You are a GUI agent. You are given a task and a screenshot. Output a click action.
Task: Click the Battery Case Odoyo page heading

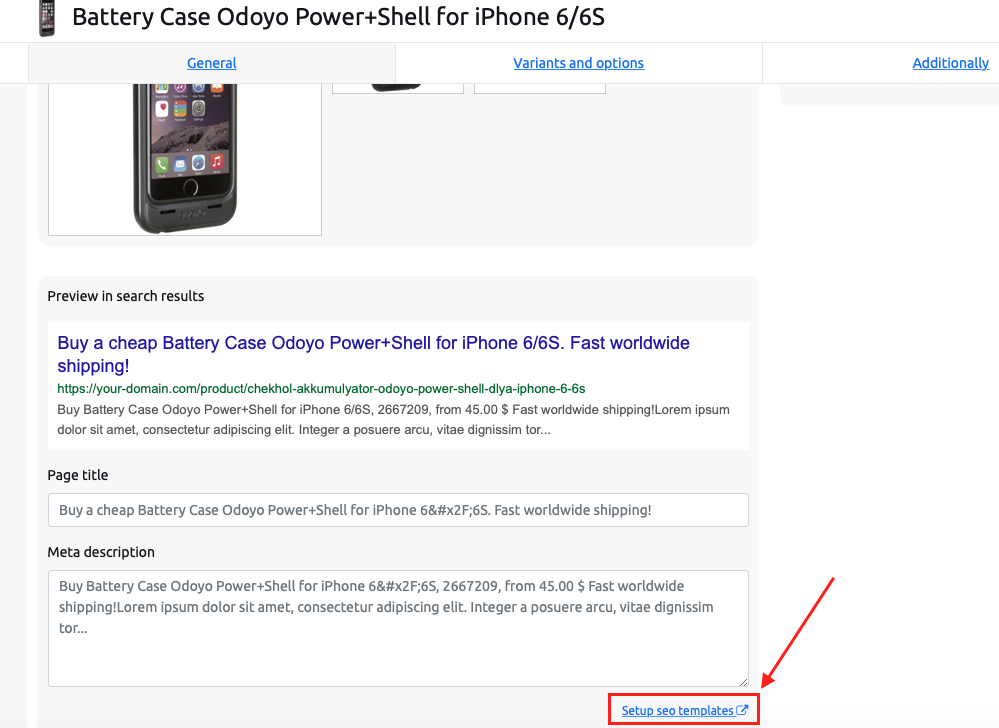[x=338, y=17]
